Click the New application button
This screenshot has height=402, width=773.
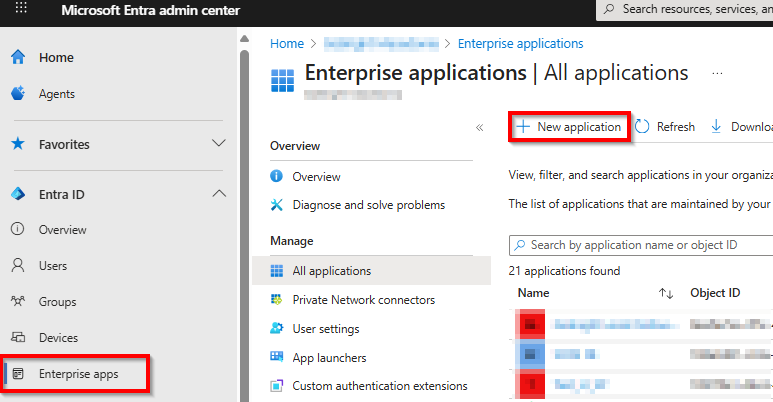pyautogui.click(x=568, y=127)
